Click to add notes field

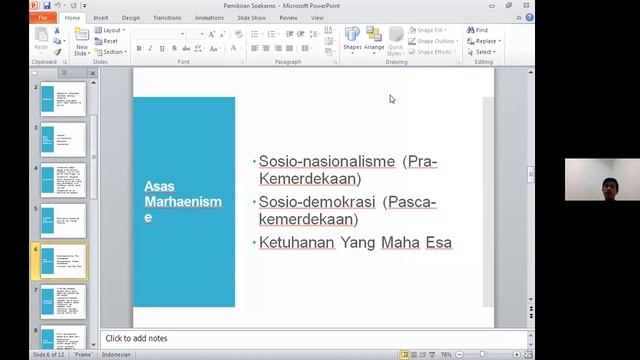313,338
